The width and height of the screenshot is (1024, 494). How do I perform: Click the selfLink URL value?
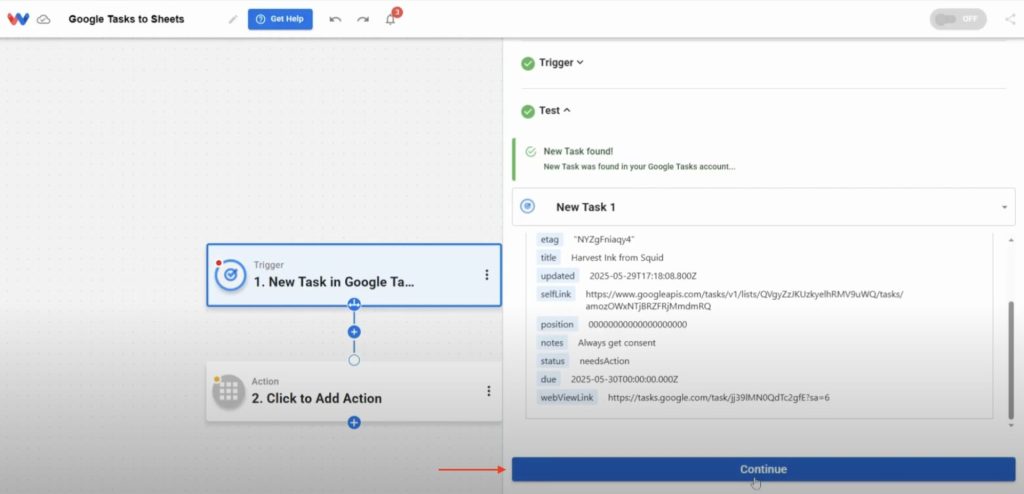click(744, 300)
